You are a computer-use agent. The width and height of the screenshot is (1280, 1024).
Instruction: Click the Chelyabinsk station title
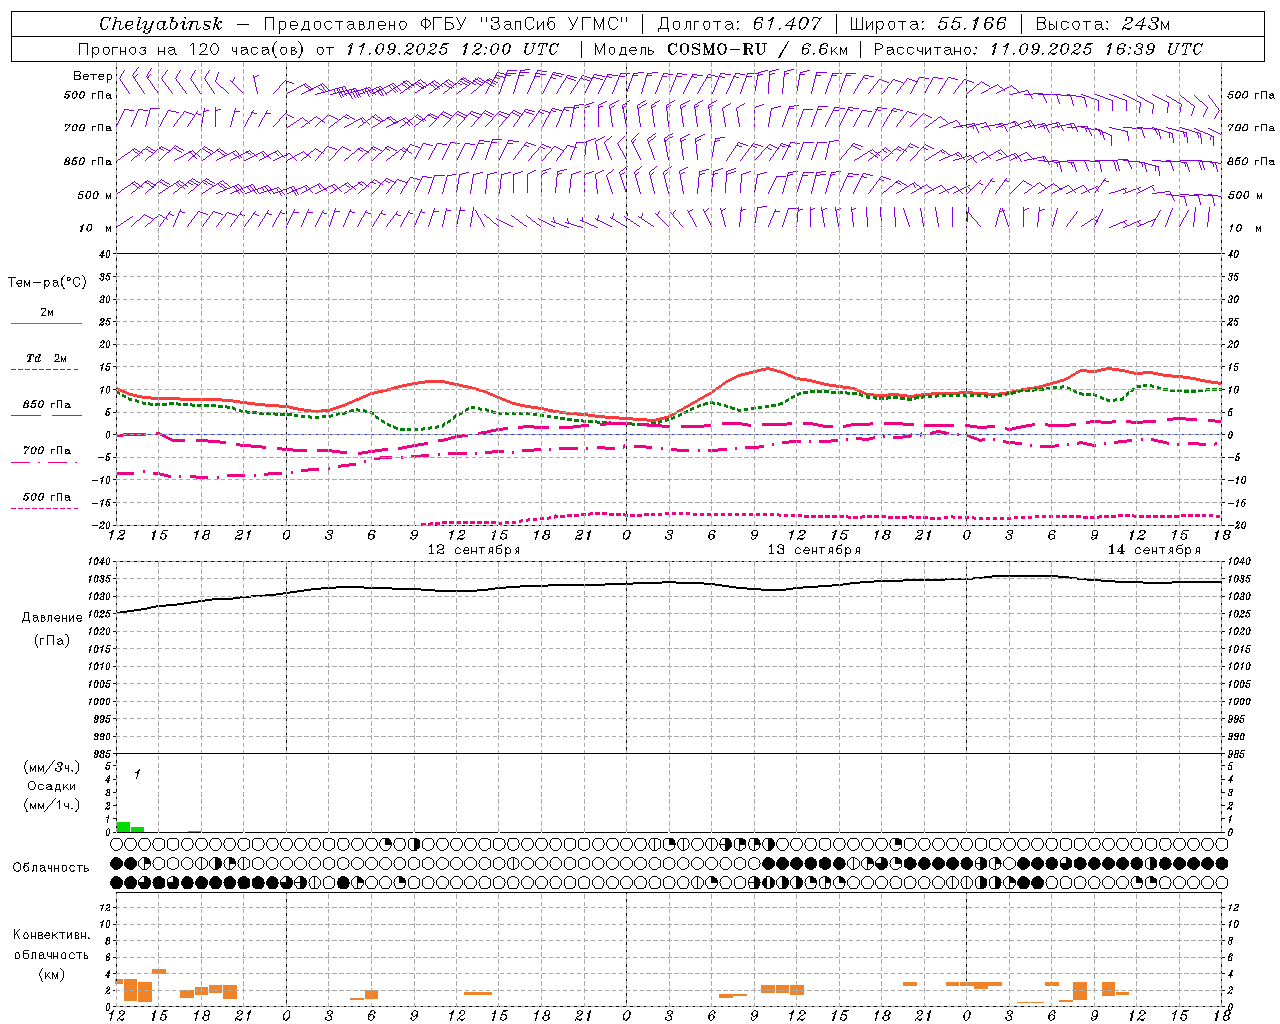(160, 24)
